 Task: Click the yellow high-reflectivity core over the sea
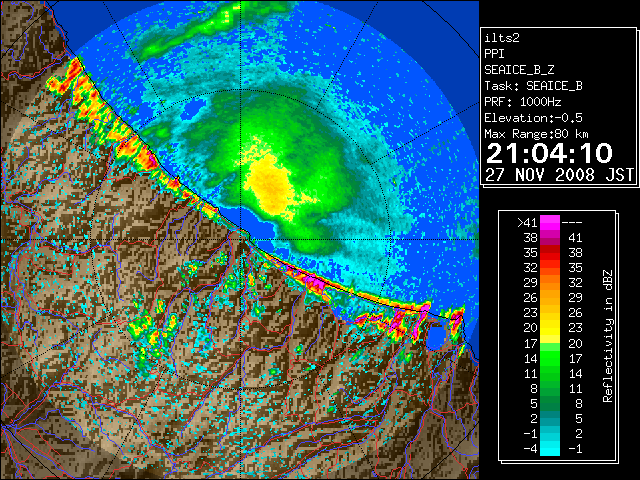(x=271, y=184)
